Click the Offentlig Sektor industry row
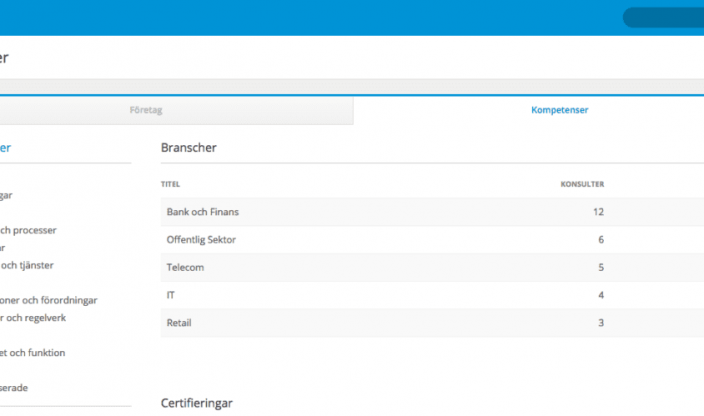Image resolution: width=704 pixels, height=416 pixels. click(x=201, y=240)
